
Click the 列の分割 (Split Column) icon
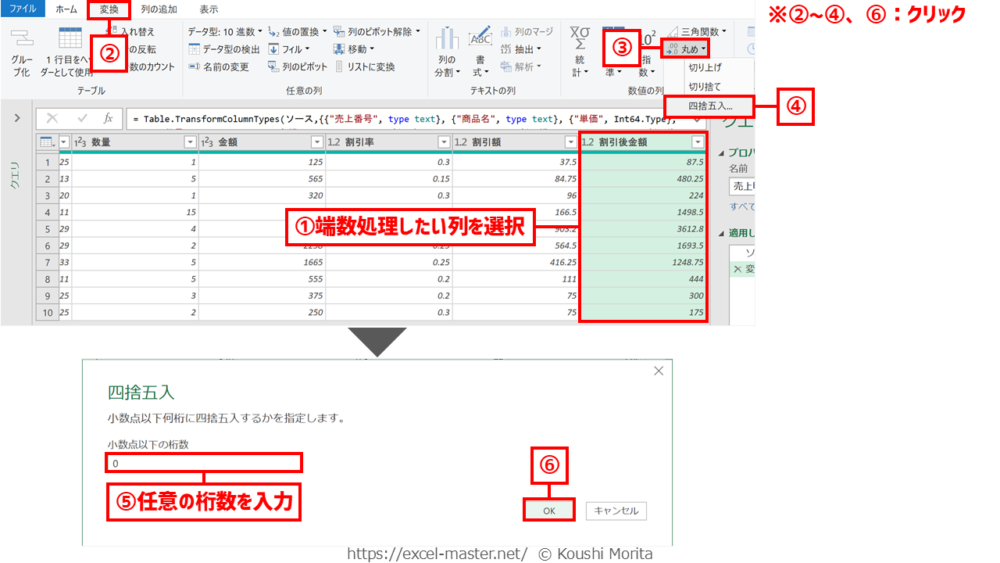446,40
